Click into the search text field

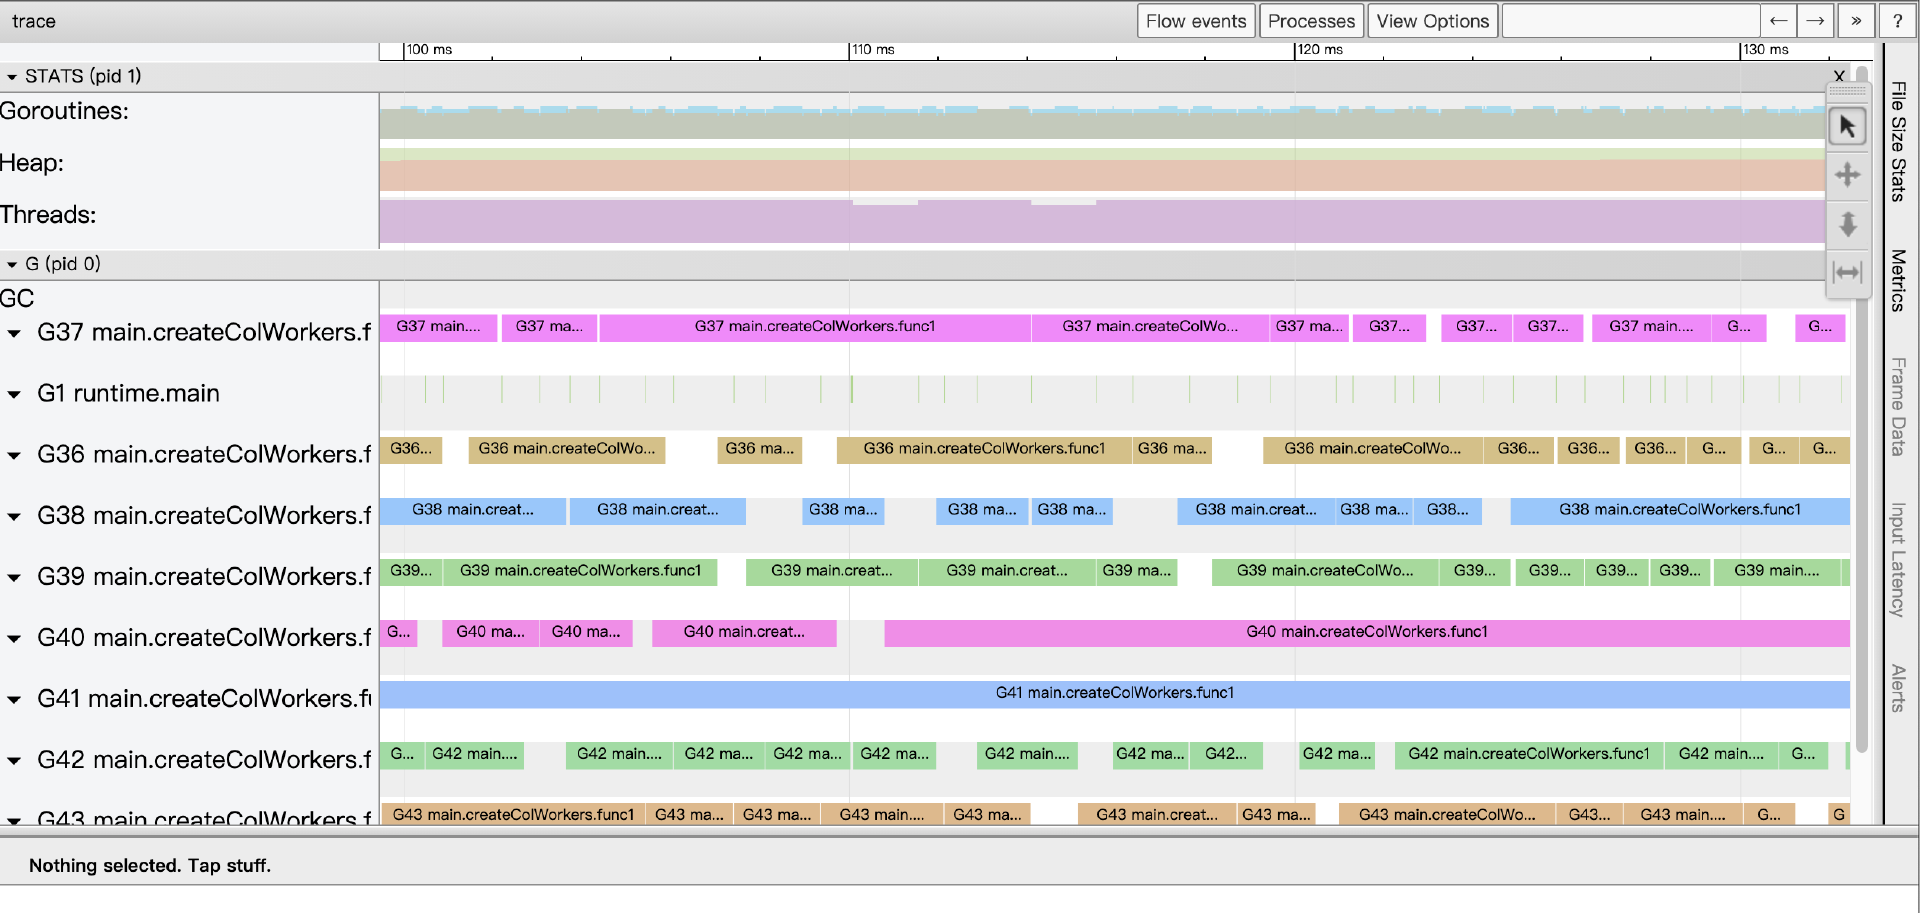pyautogui.click(x=1630, y=21)
